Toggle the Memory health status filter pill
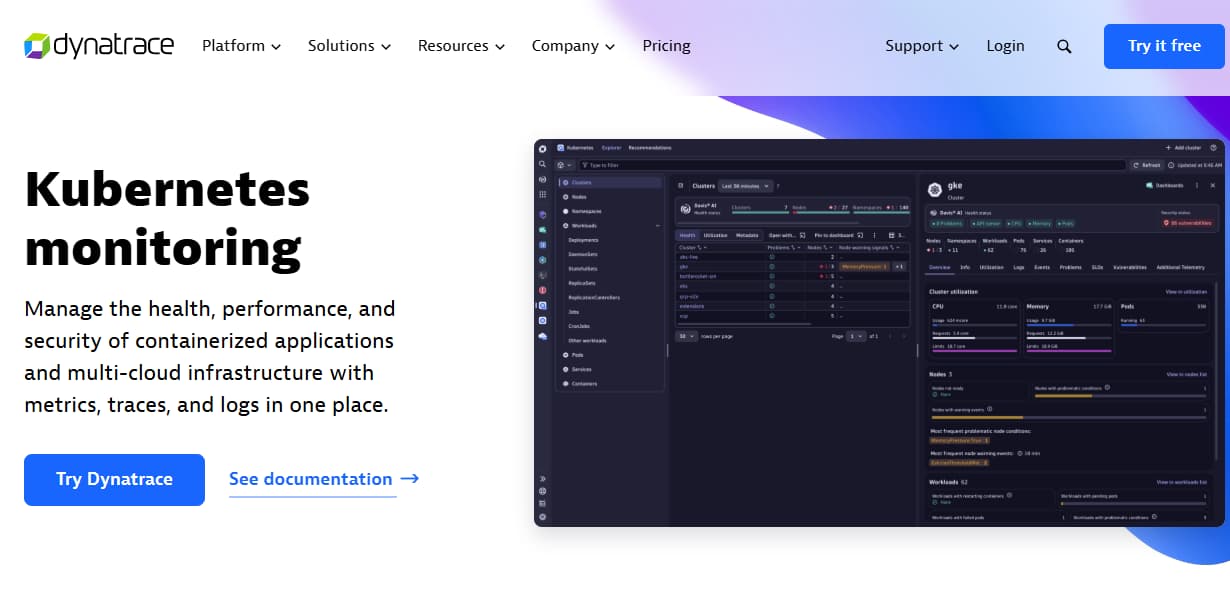Image resolution: width=1230 pixels, height=615 pixels. [1039, 223]
